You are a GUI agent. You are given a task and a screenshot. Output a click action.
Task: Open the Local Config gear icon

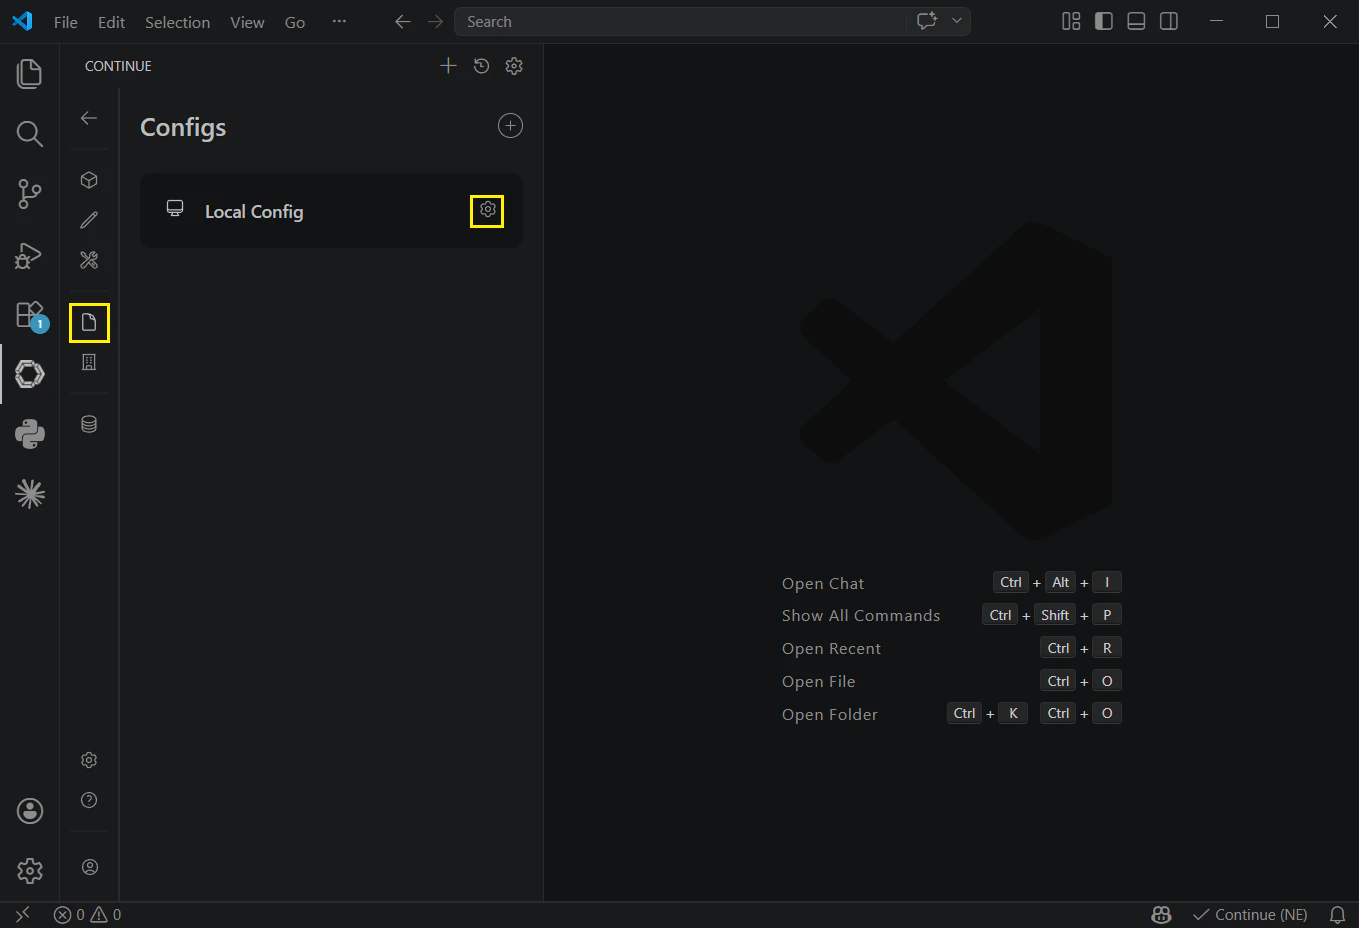pyautogui.click(x=487, y=210)
